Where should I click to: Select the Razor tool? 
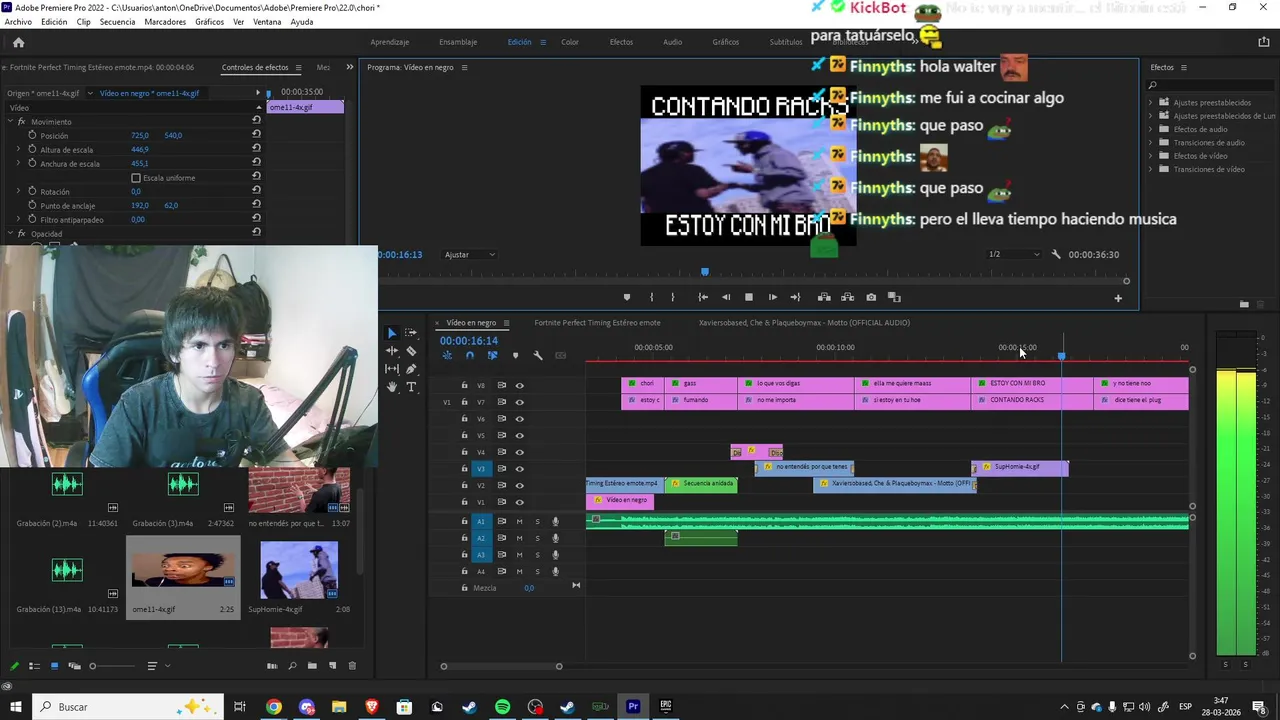click(411, 351)
